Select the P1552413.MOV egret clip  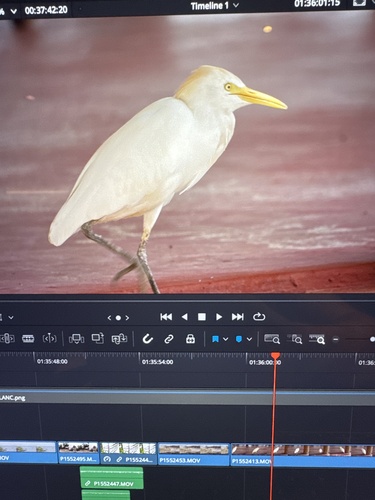(303, 455)
